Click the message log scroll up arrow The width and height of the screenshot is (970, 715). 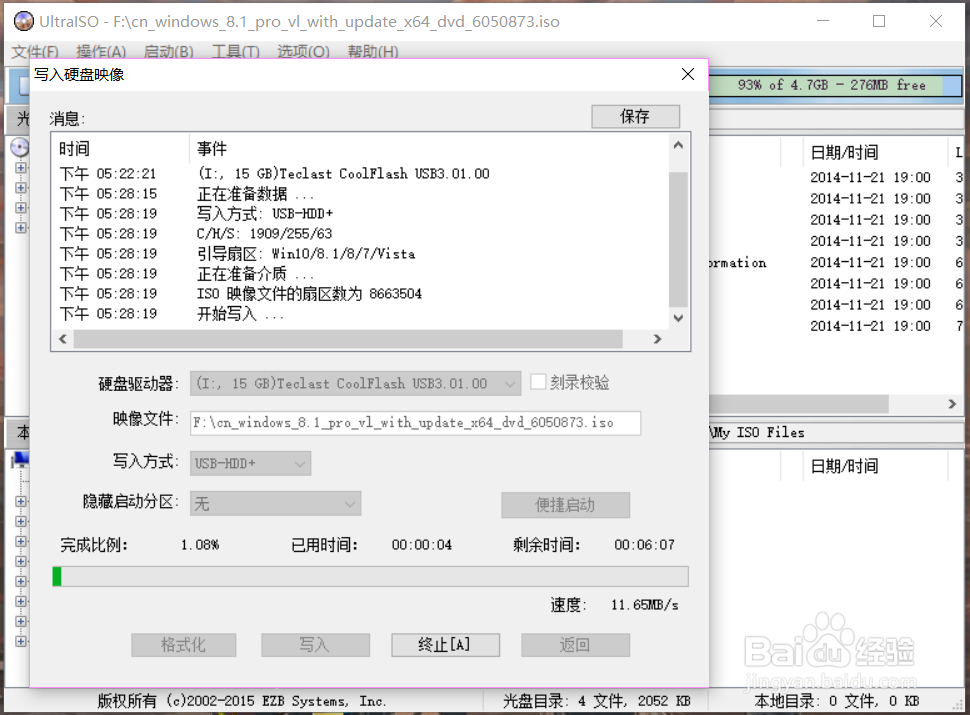678,145
